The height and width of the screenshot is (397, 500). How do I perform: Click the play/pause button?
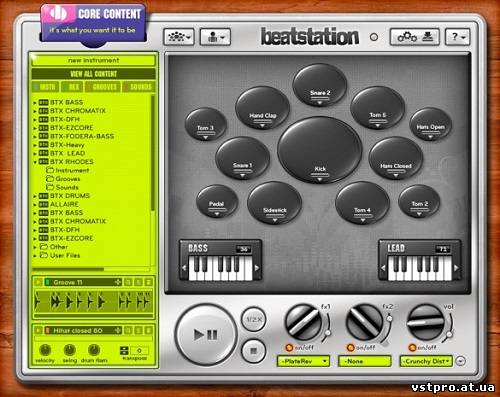[206, 334]
